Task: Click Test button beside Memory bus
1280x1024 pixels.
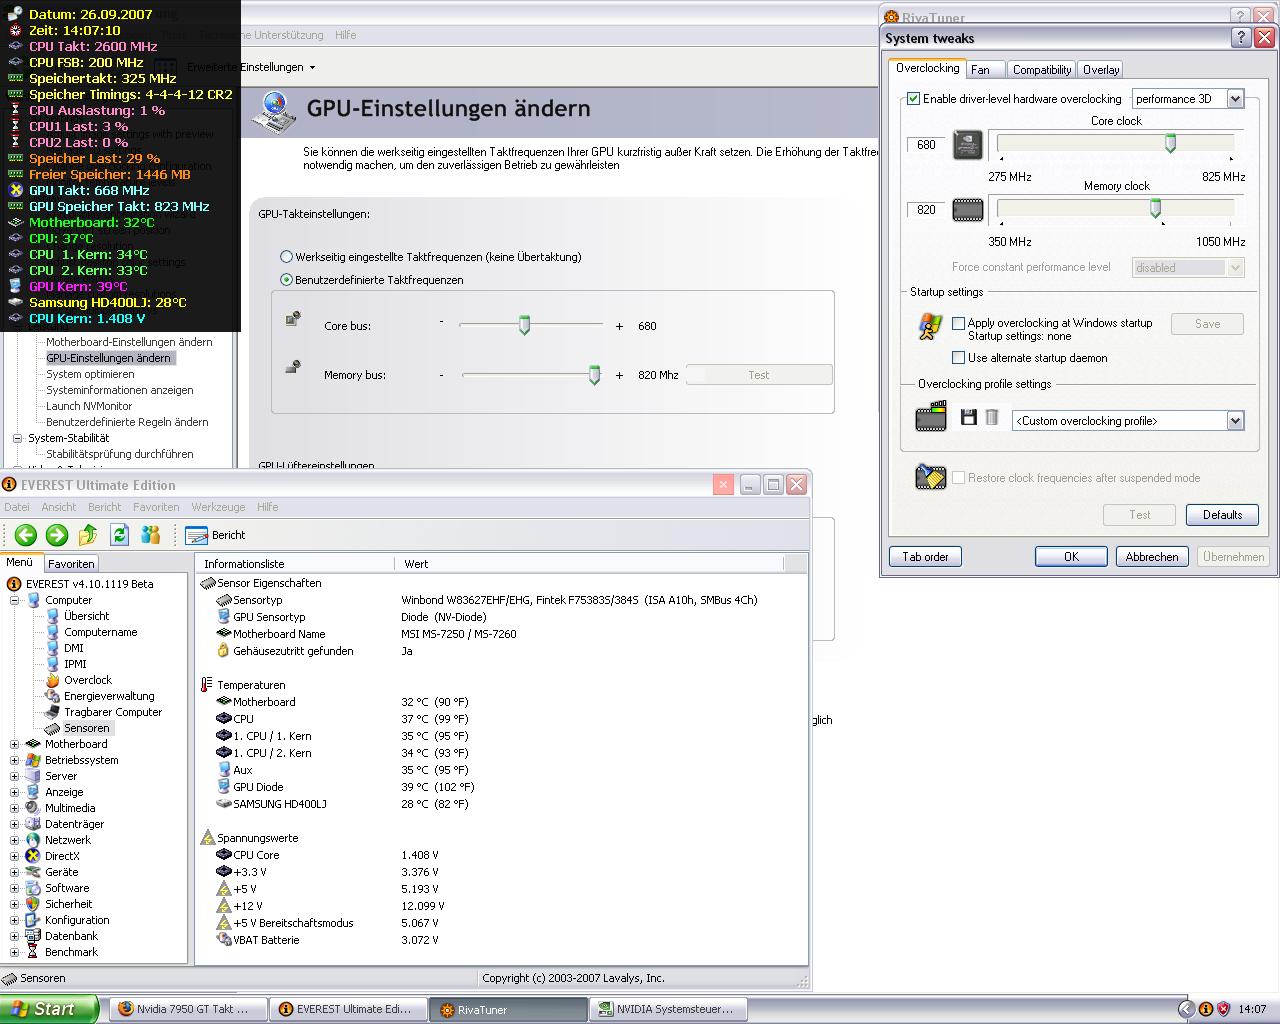Action: click(x=759, y=375)
